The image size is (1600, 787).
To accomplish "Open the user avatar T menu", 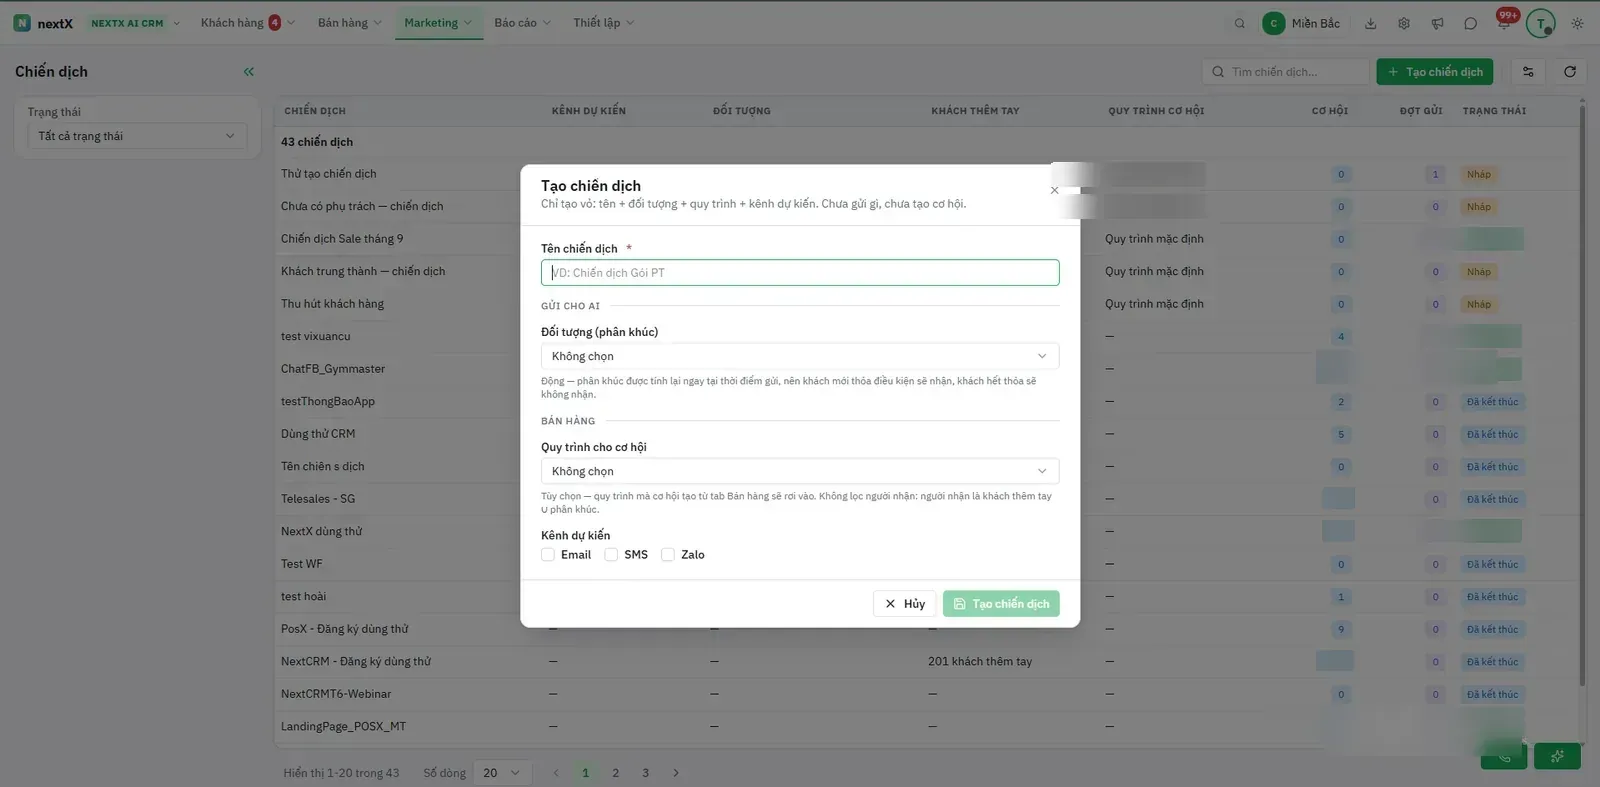I will [1540, 23].
